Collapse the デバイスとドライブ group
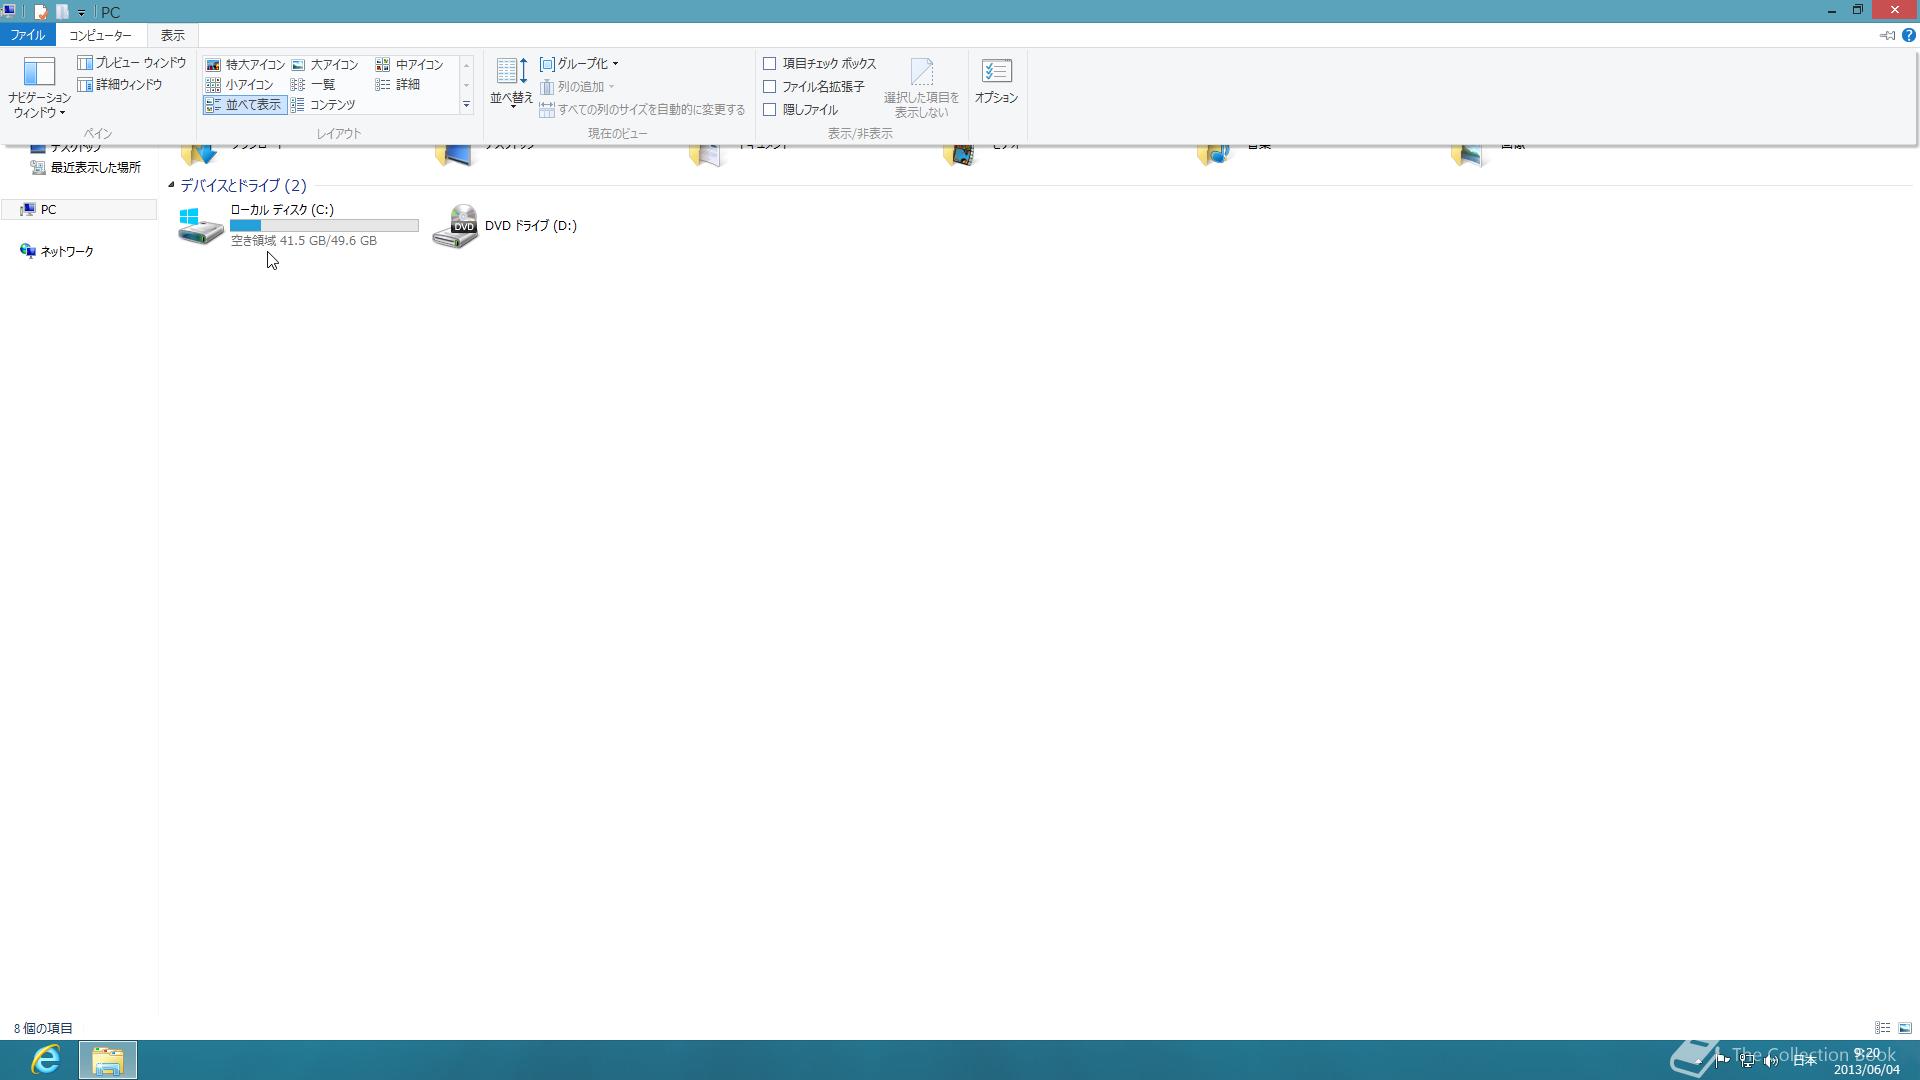This screenshot has width=1920, height=1080. point(171,185)
